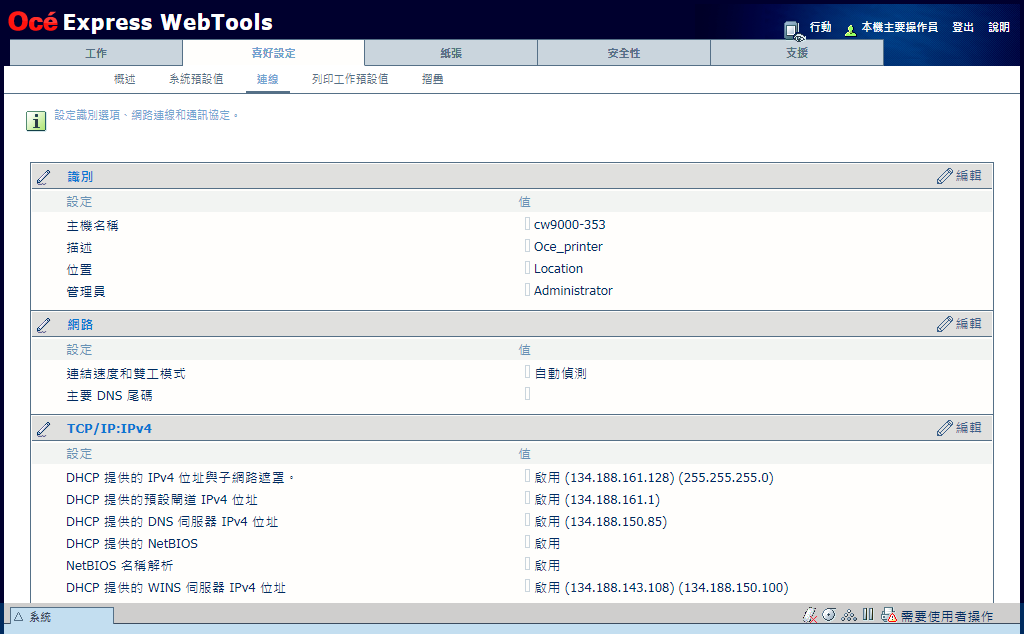Image resolution: width=1024 pixels, height=634 pixels.
Task: Click small marker before cw9000-353 value
Action: [x=528, y=223]
